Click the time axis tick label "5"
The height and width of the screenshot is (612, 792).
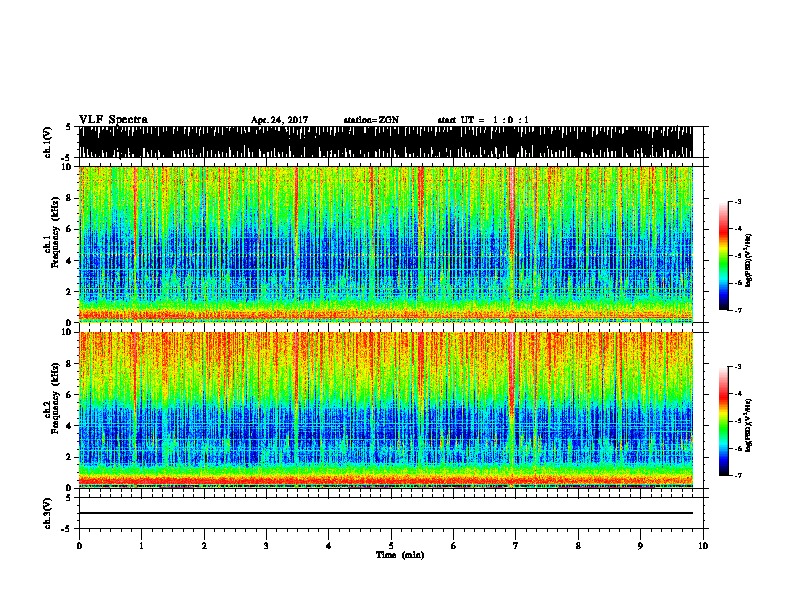[x=391, y=546]
